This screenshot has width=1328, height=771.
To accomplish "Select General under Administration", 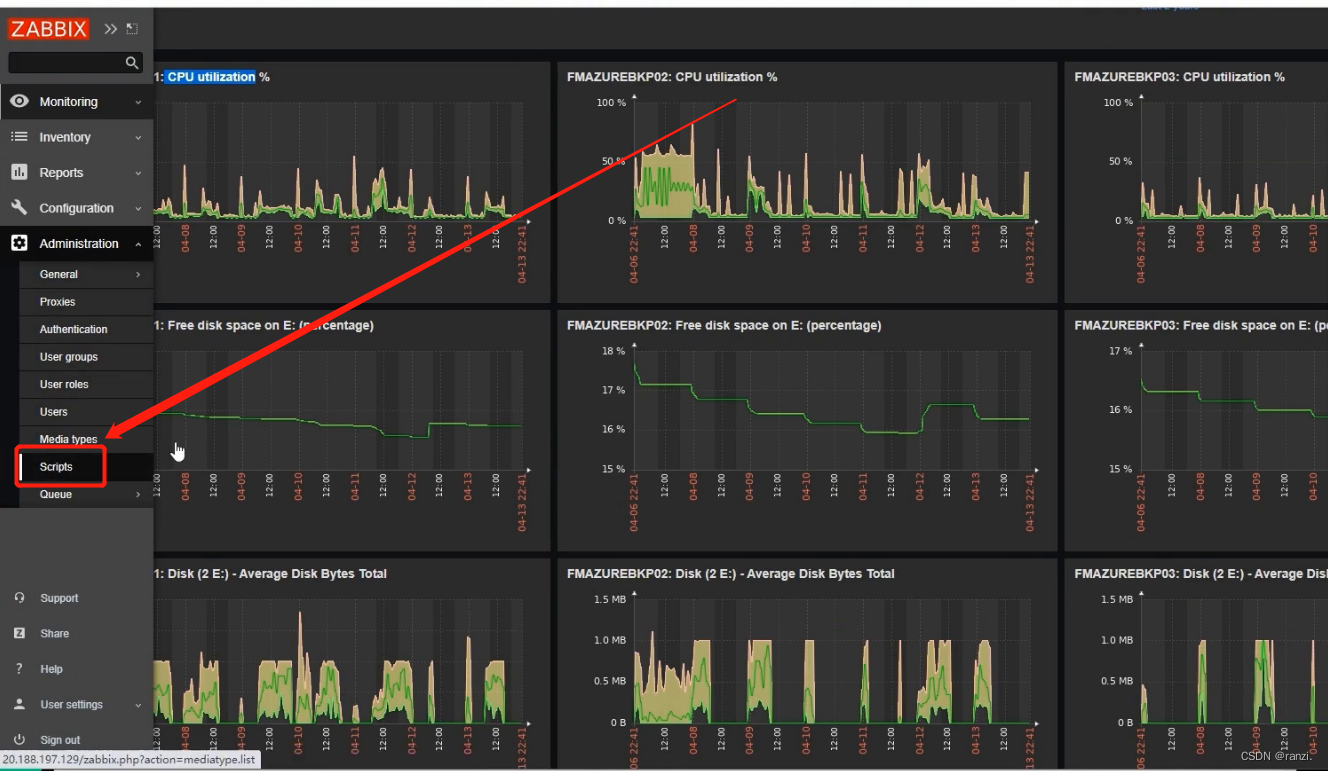I will (x=86, y=274).
